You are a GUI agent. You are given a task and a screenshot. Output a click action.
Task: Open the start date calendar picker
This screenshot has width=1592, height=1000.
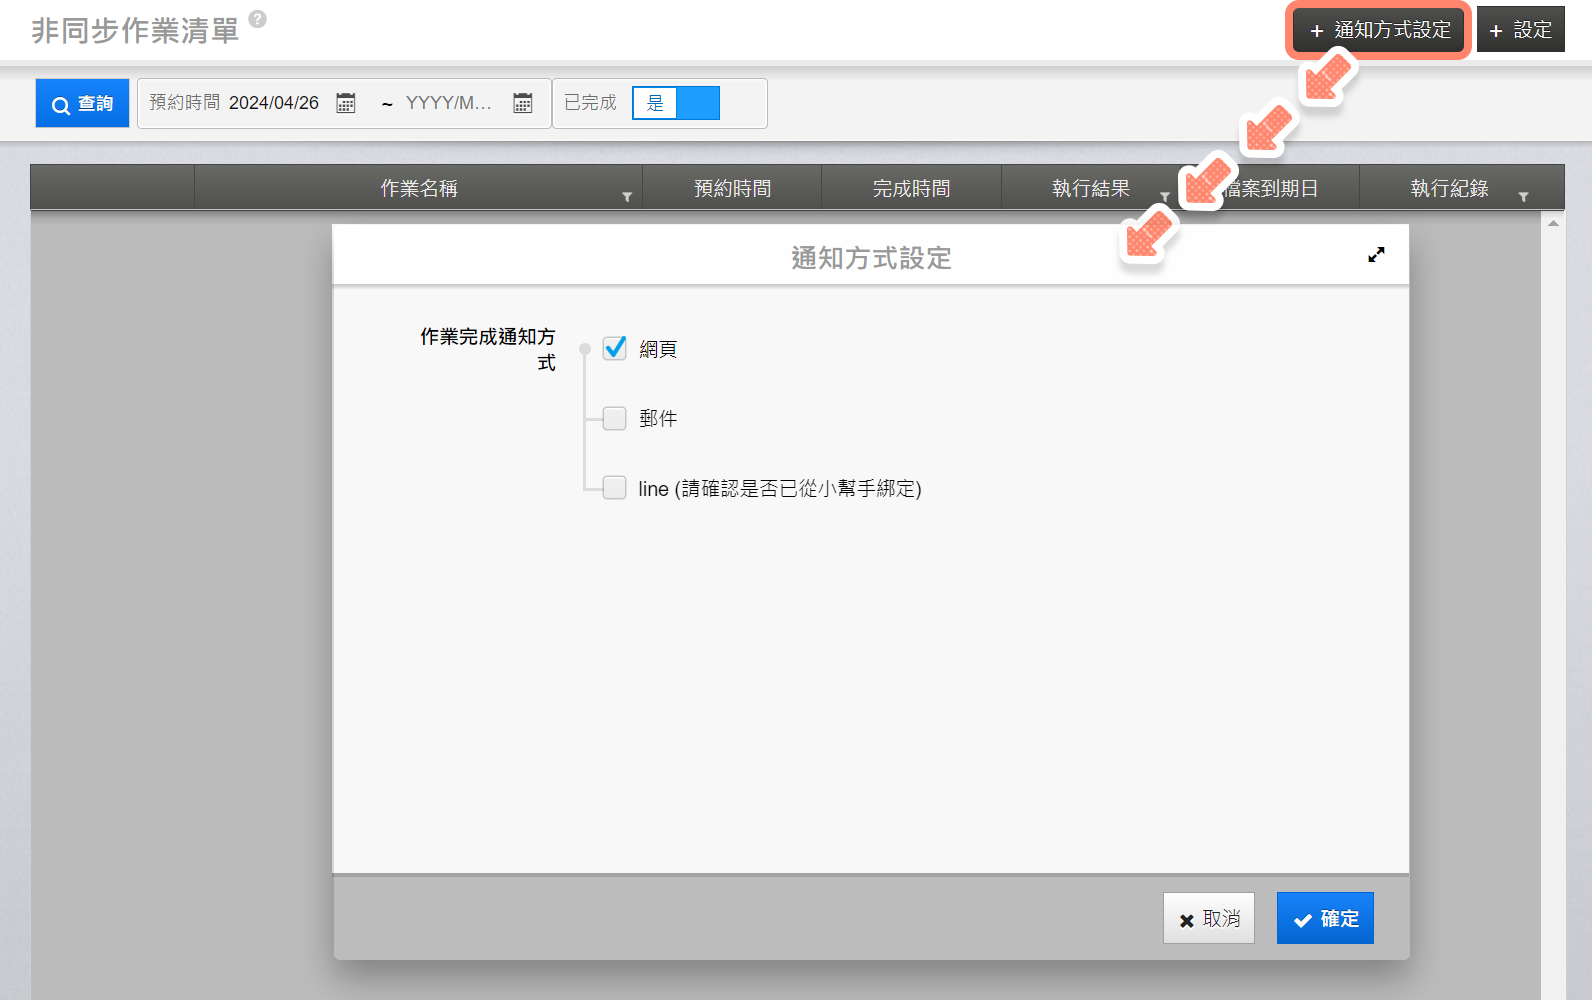coord(346,103)
